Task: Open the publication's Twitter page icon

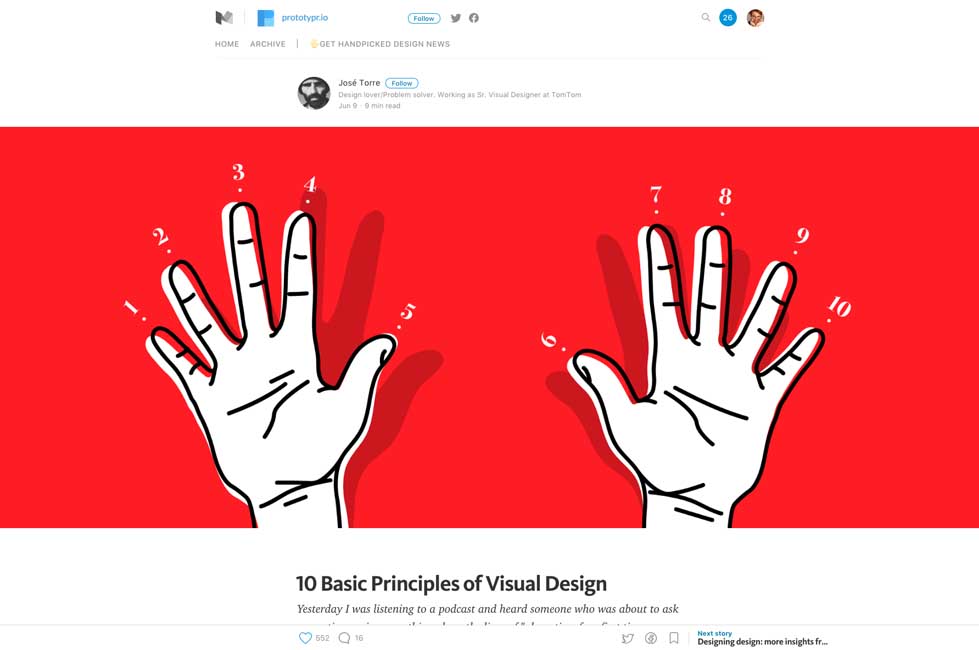Action: pyautogui.click(x=456, y=18)
